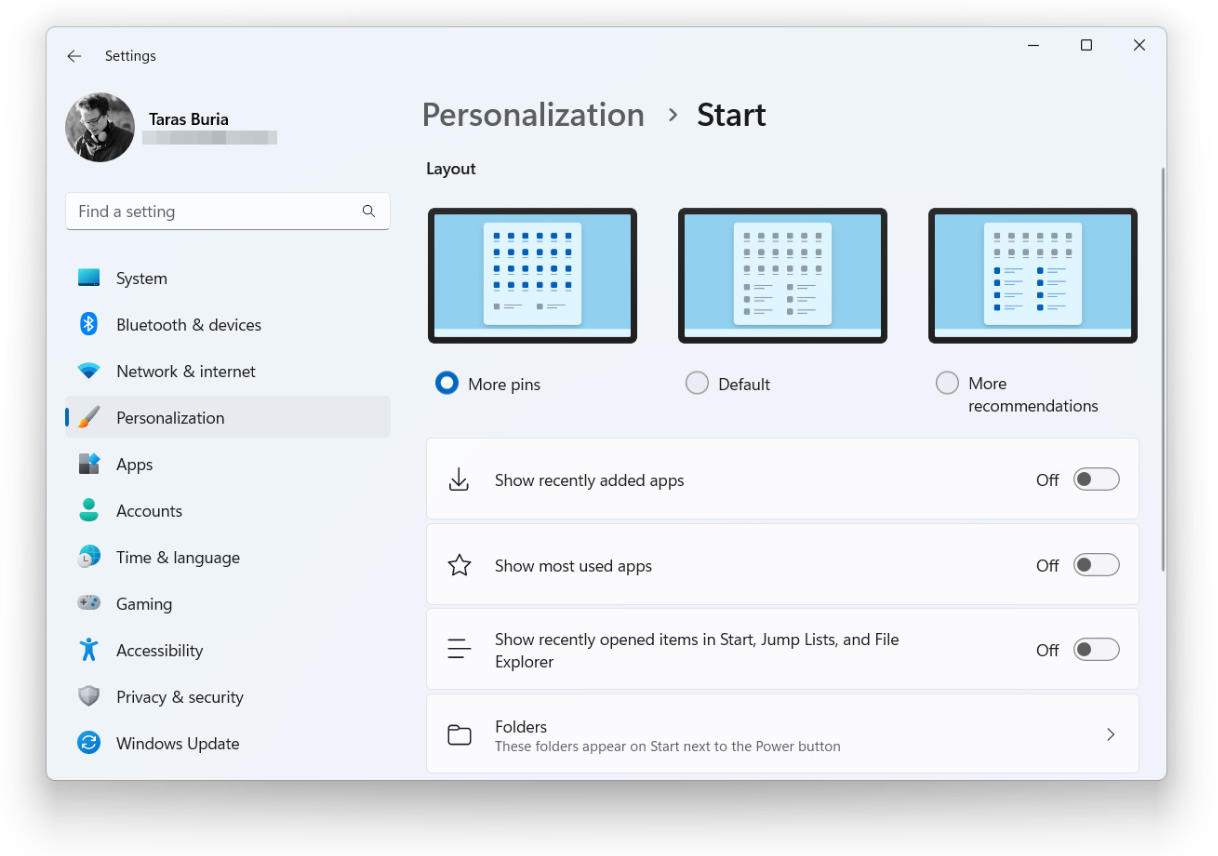Turn on Show most used apps

coord(1095,566)
